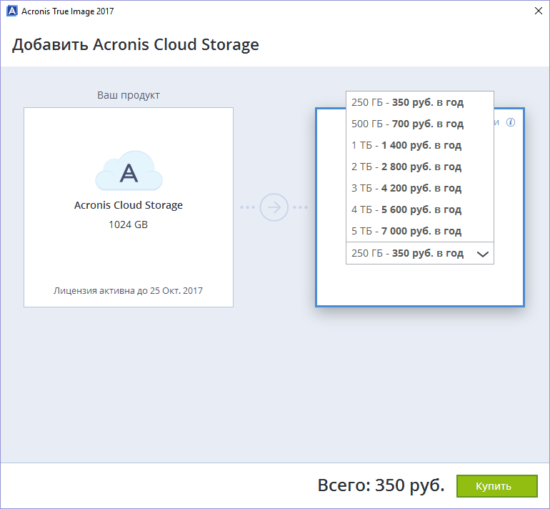Close the Acronis True Image 2017 window
Image resolution: width=550 pixels, height=509 pixels.
pos(538,11)
